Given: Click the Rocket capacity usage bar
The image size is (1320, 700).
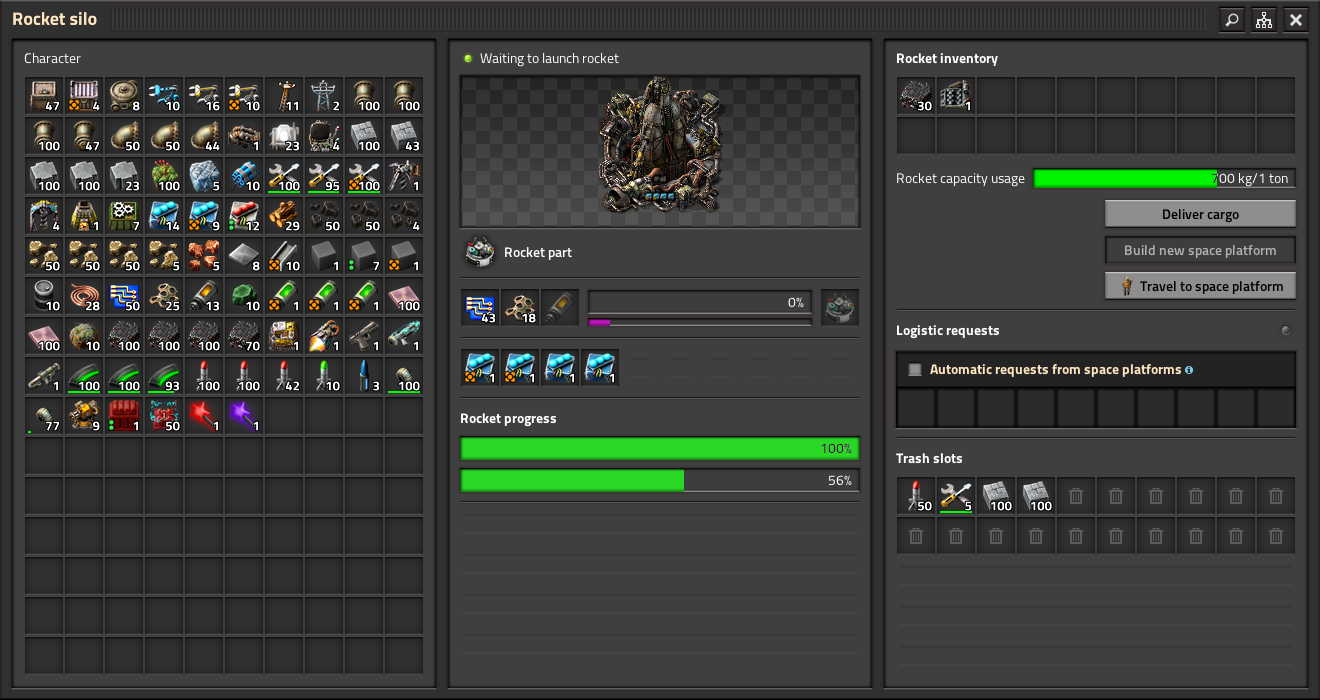Looking at the screenshot, I should (1164, 179).
